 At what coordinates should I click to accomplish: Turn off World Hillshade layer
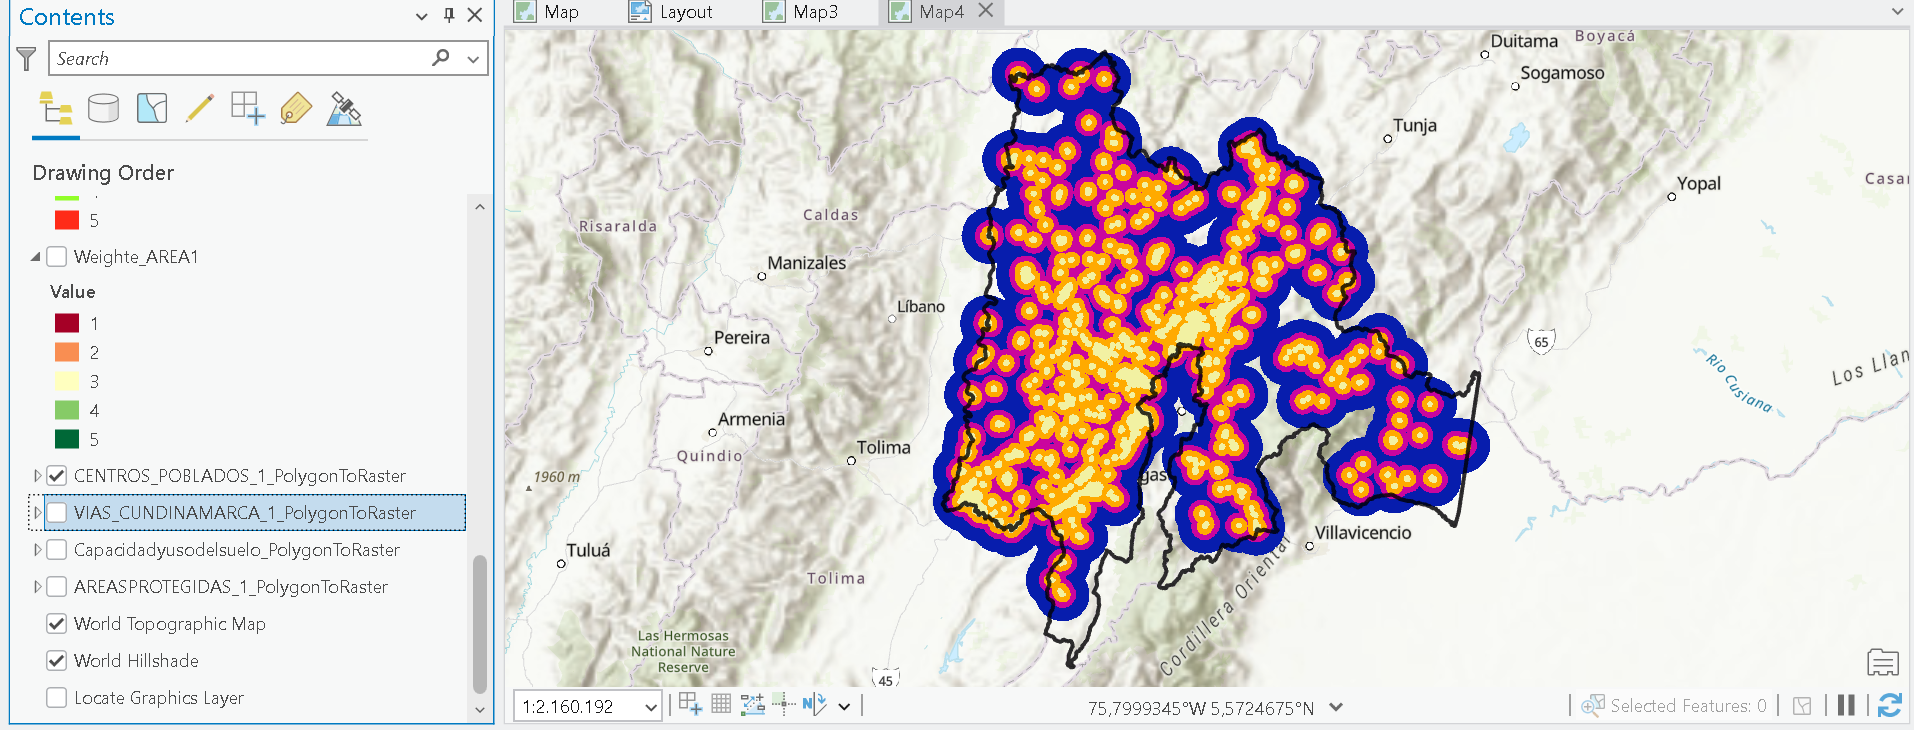point(57,660)
